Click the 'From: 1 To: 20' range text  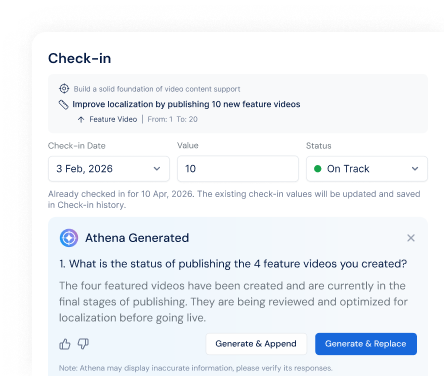(x=173, y=119)
